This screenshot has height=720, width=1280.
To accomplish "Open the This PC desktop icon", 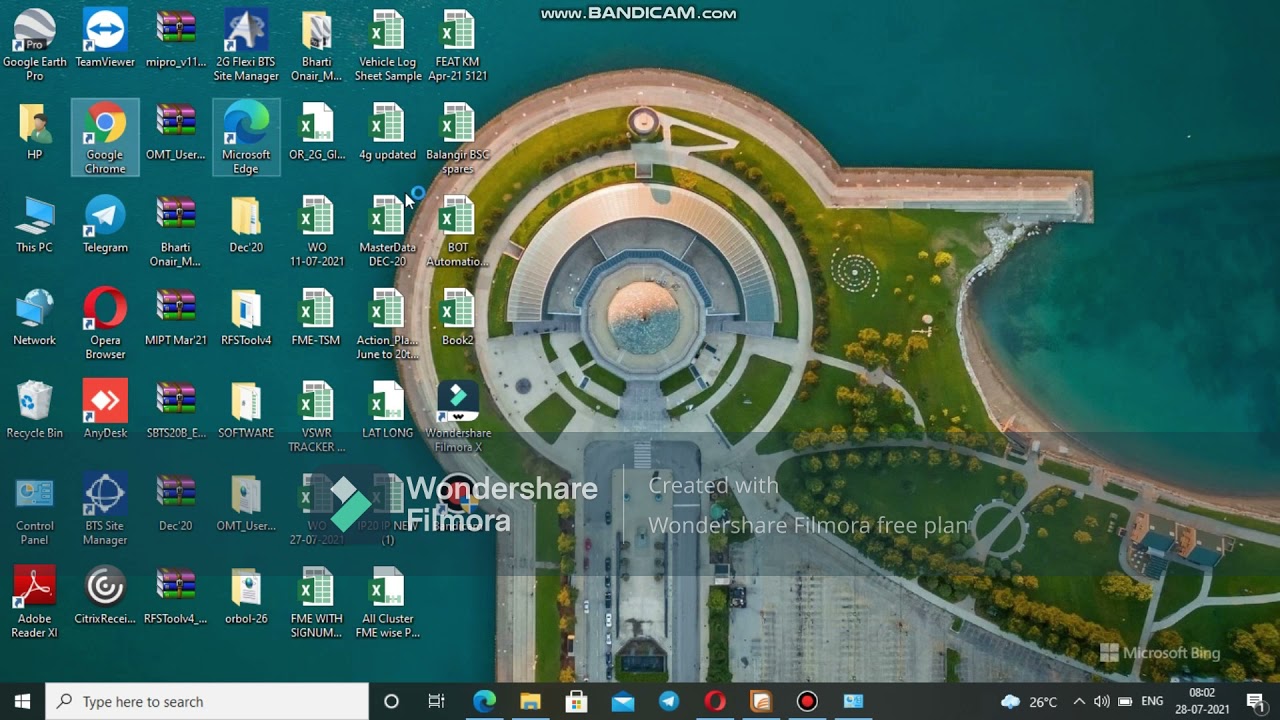I will [x=35, y=224].
